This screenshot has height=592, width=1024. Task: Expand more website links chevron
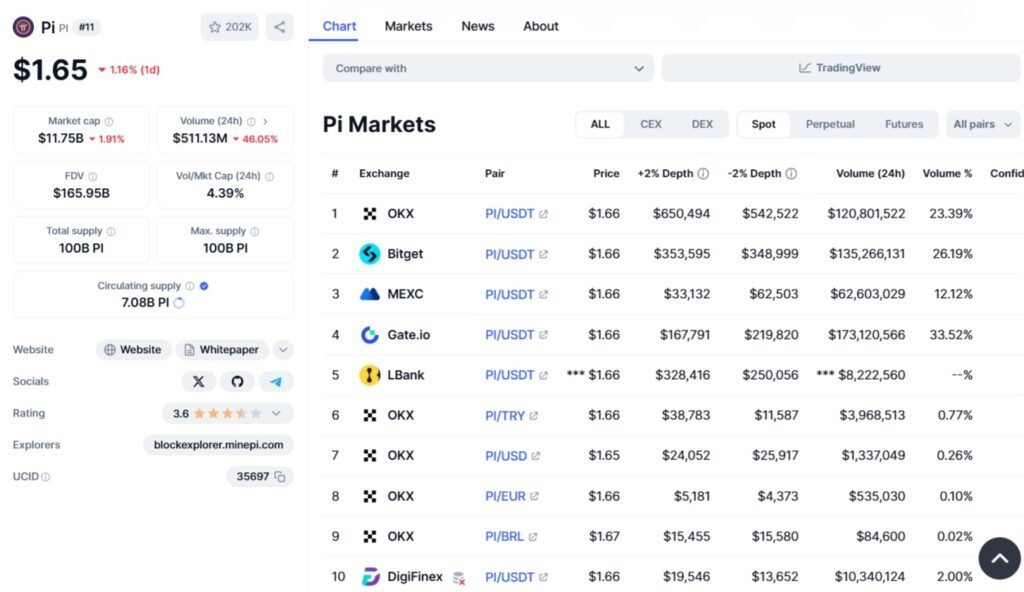point(283,350)
